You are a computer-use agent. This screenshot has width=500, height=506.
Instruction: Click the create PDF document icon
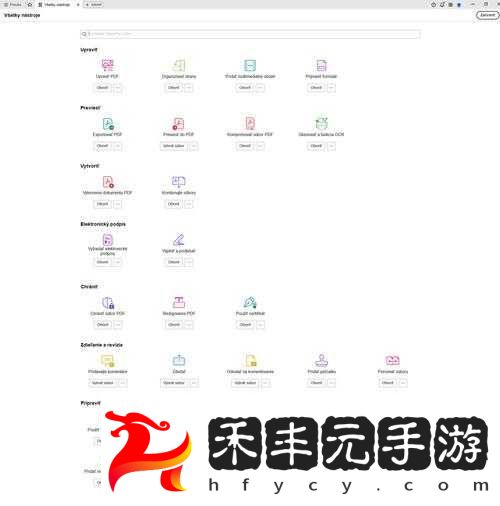(108, 182)
